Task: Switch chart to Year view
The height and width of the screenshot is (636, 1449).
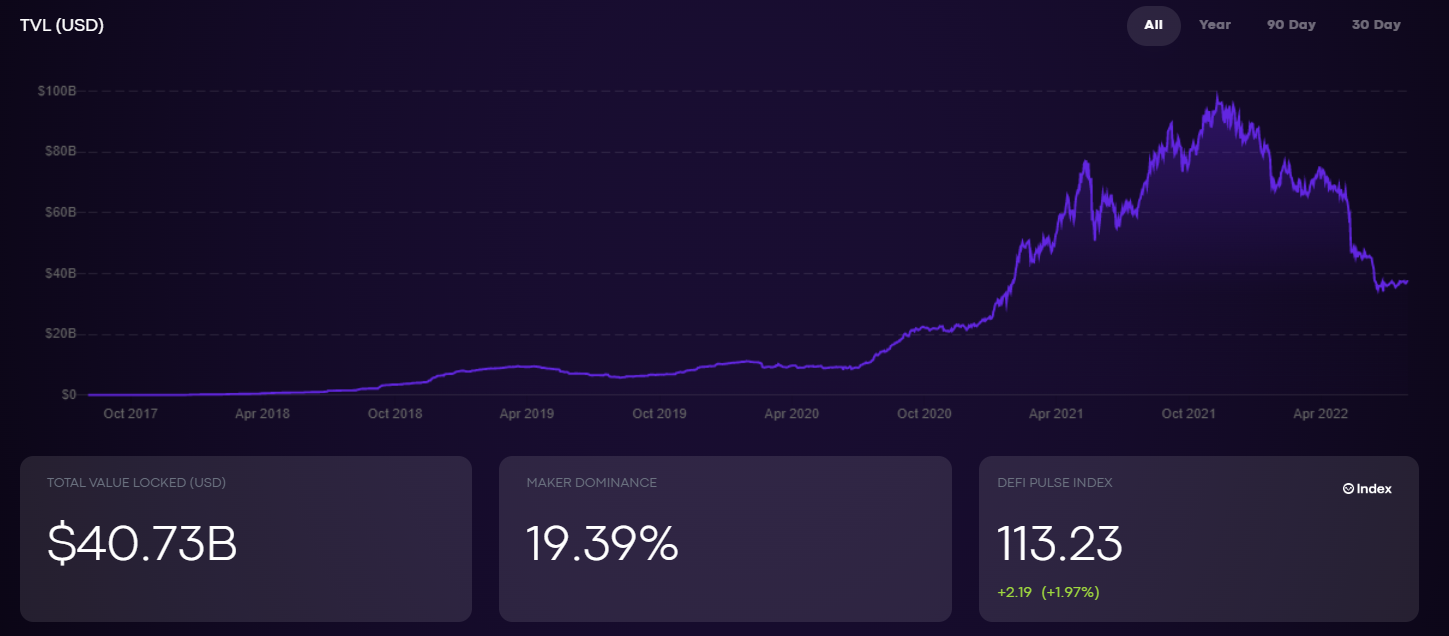Action: pyautogui.click(x=1215, y=25)
